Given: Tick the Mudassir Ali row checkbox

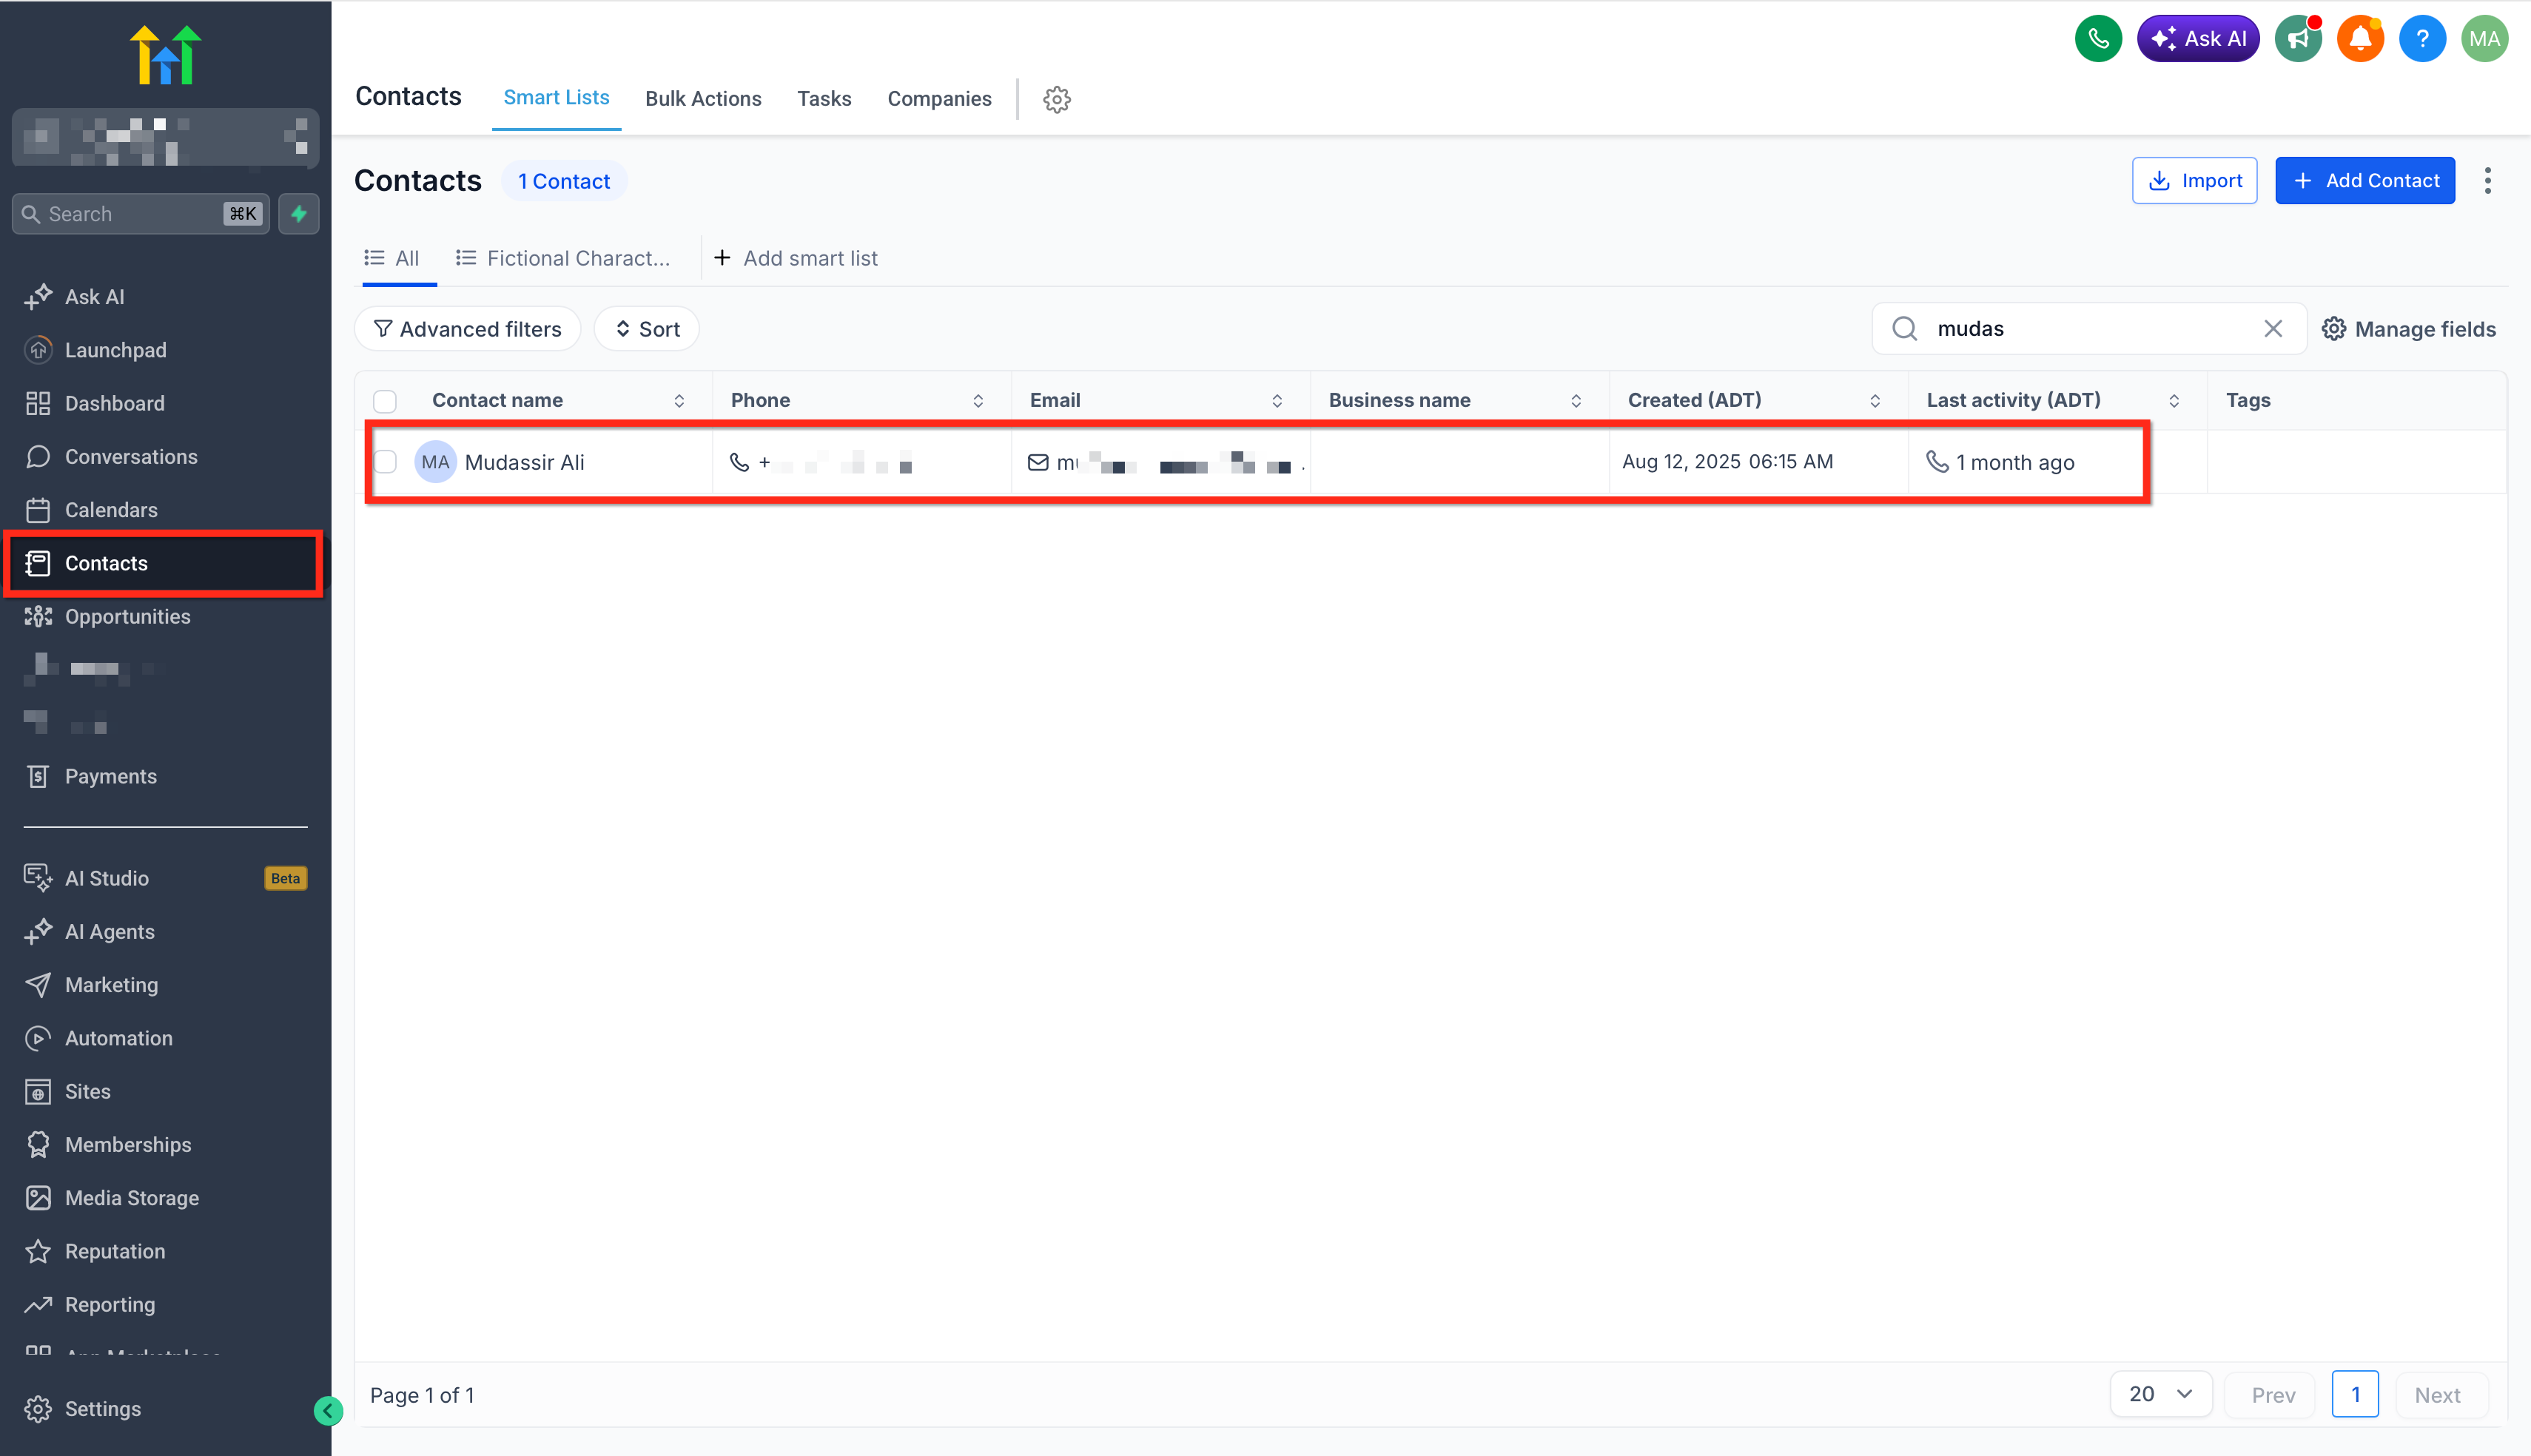Looking at the screenshot, I should click(x=385, y=462).
